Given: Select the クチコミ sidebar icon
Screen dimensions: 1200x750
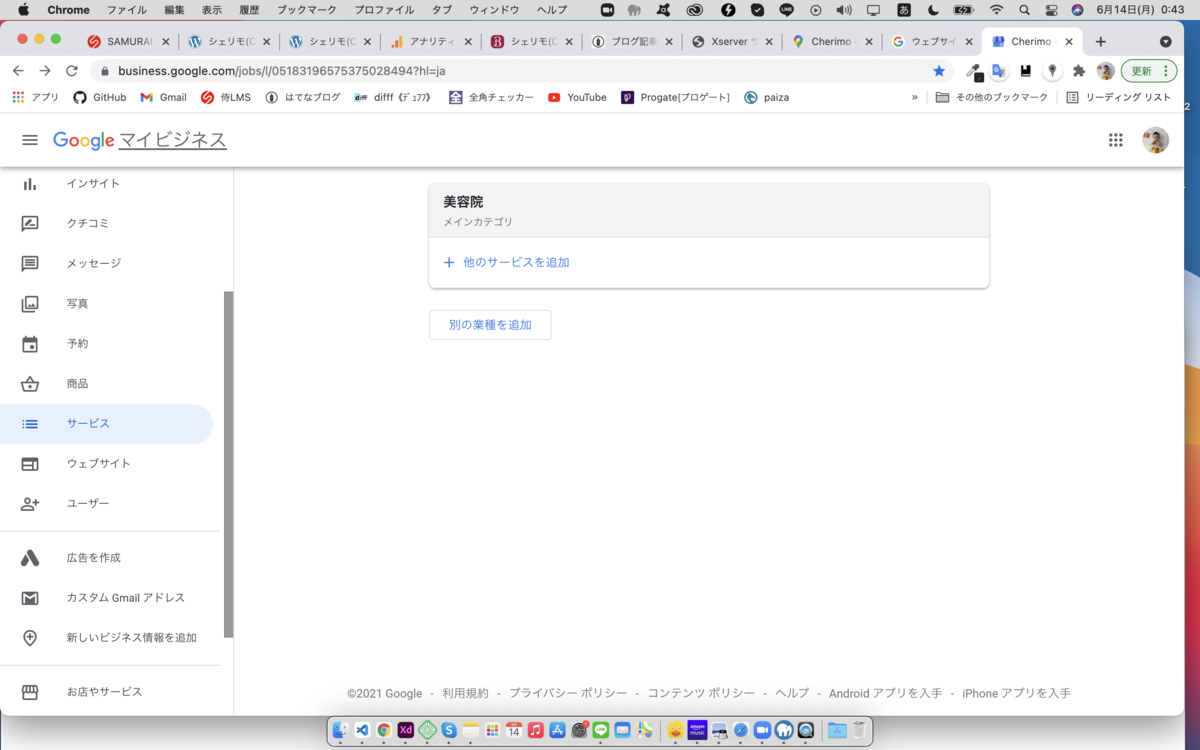Looking at the screenshot, I should (32, 223).
